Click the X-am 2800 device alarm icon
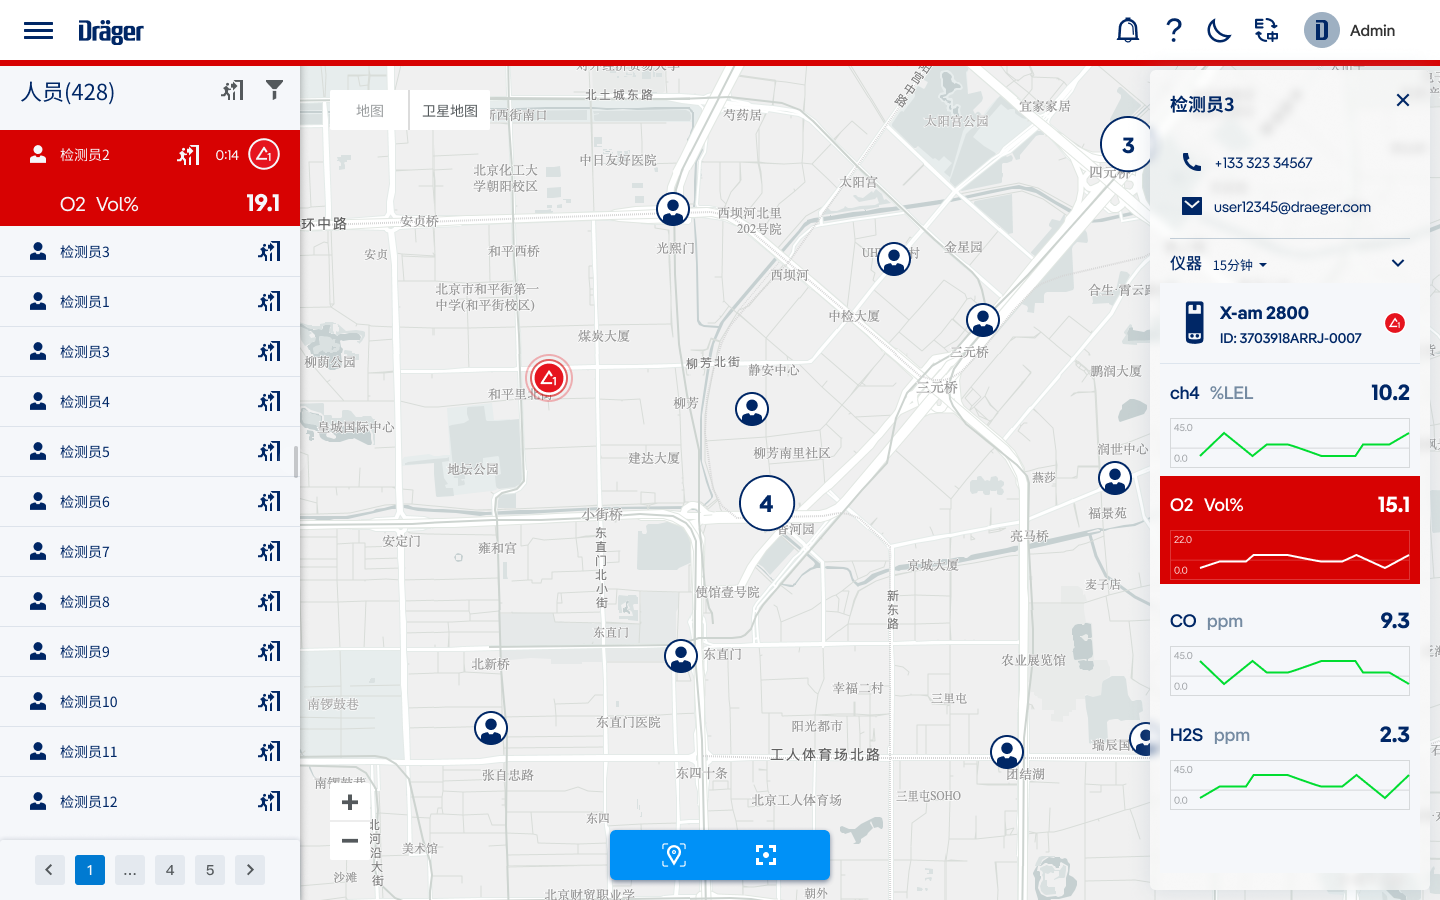 tap(1395, 323)
